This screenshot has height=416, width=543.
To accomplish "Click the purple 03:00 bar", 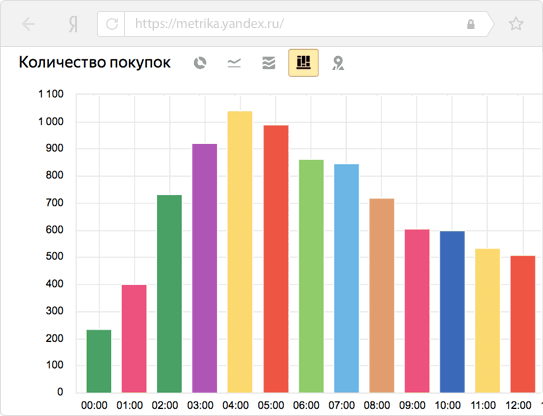I will coord(205,268).
